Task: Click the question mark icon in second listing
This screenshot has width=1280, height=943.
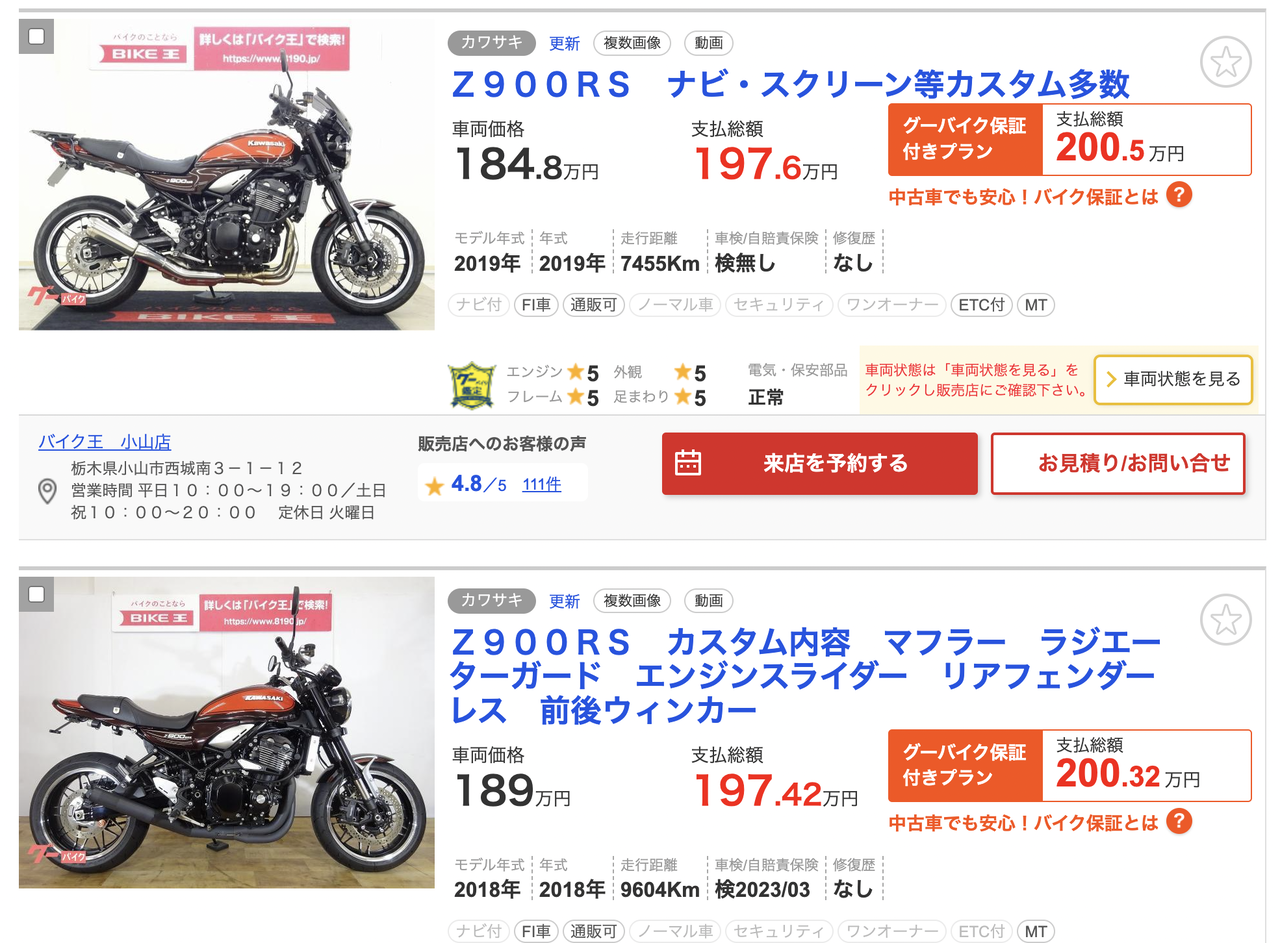Action: [1179, 822]
